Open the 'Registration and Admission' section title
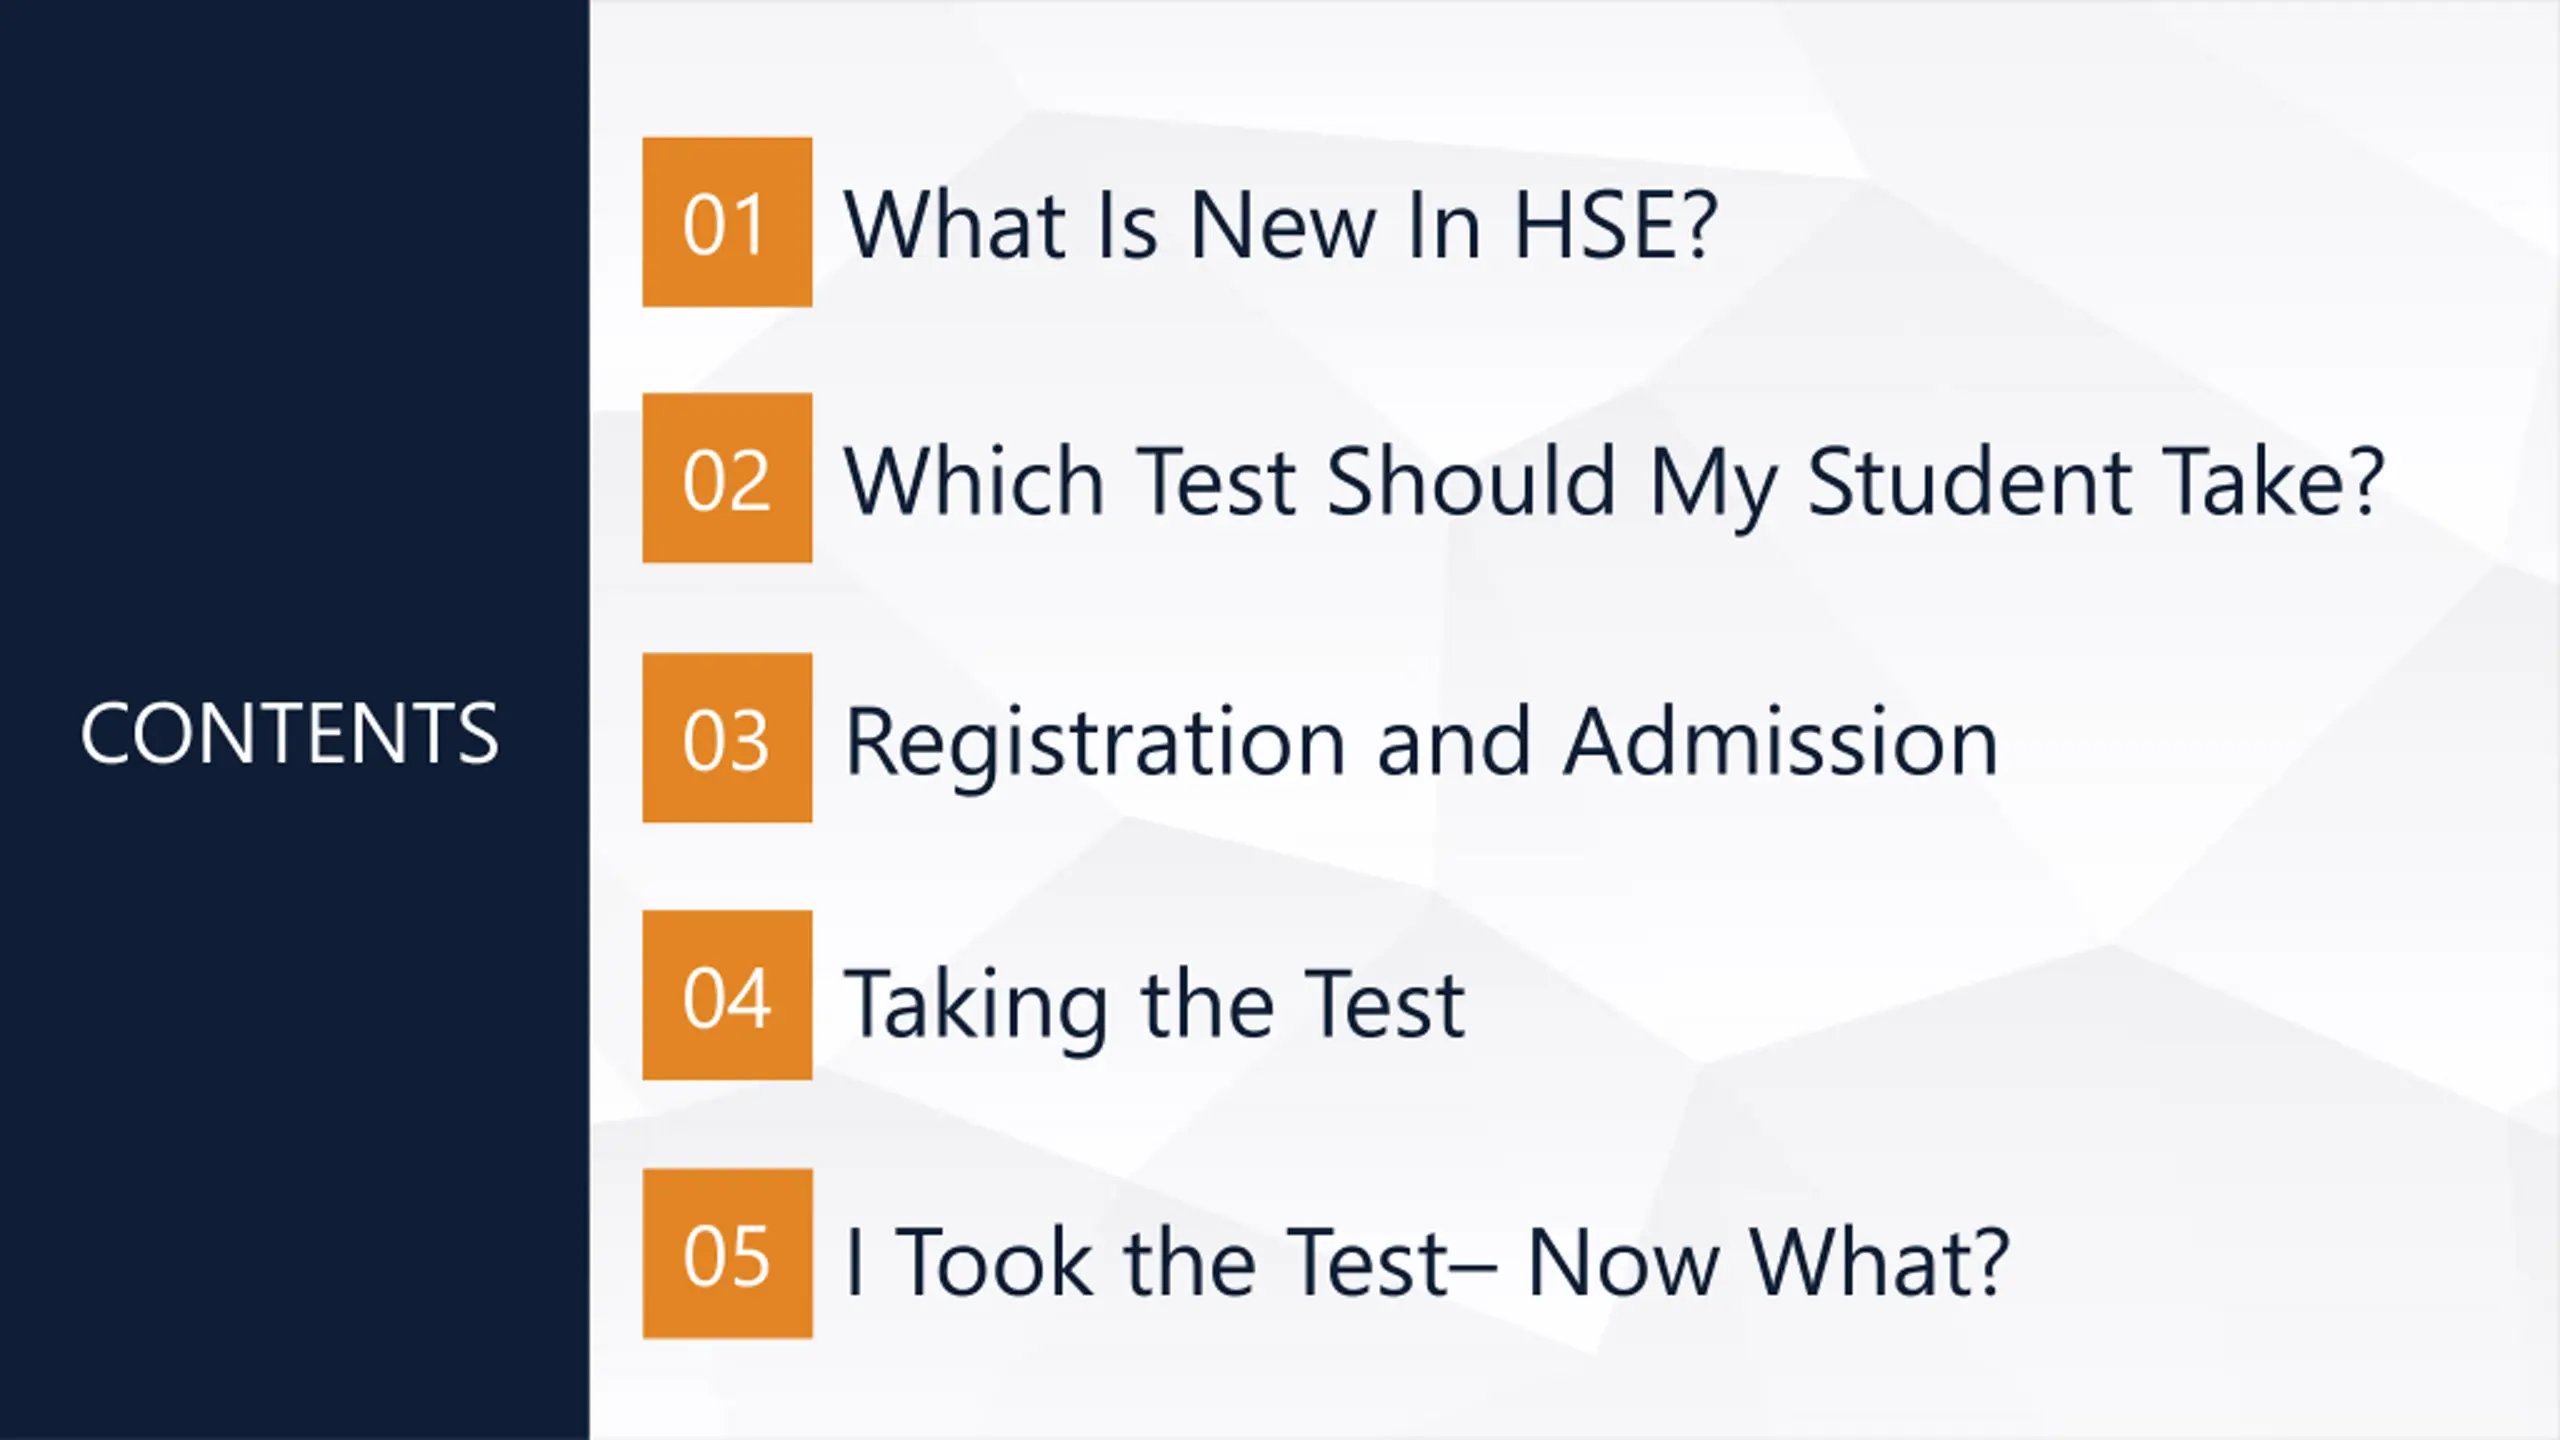 pyautogui.click(x=1421, y=745)
